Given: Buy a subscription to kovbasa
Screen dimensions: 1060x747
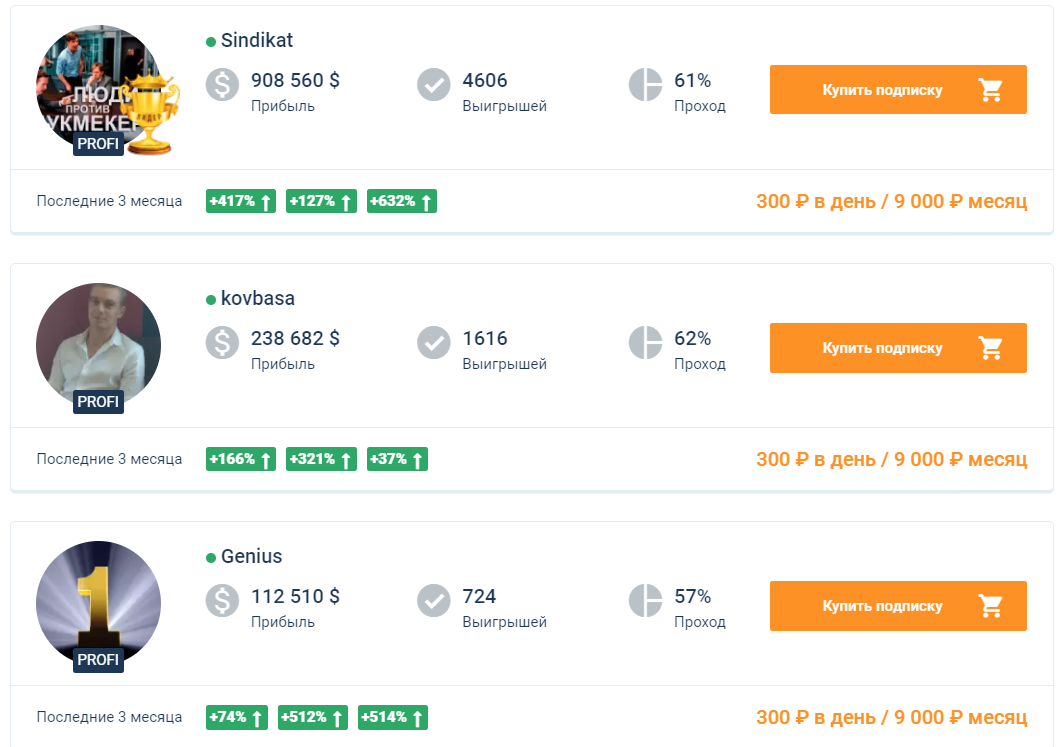Looking at the screenshot, I should pos(897,348).
